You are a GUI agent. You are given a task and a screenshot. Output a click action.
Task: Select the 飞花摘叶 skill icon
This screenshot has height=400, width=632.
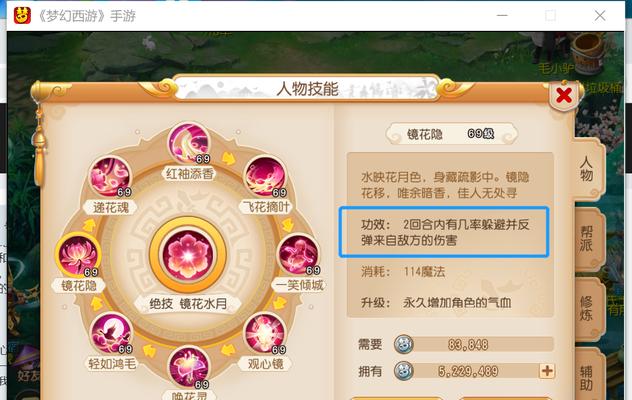(266, 177)
